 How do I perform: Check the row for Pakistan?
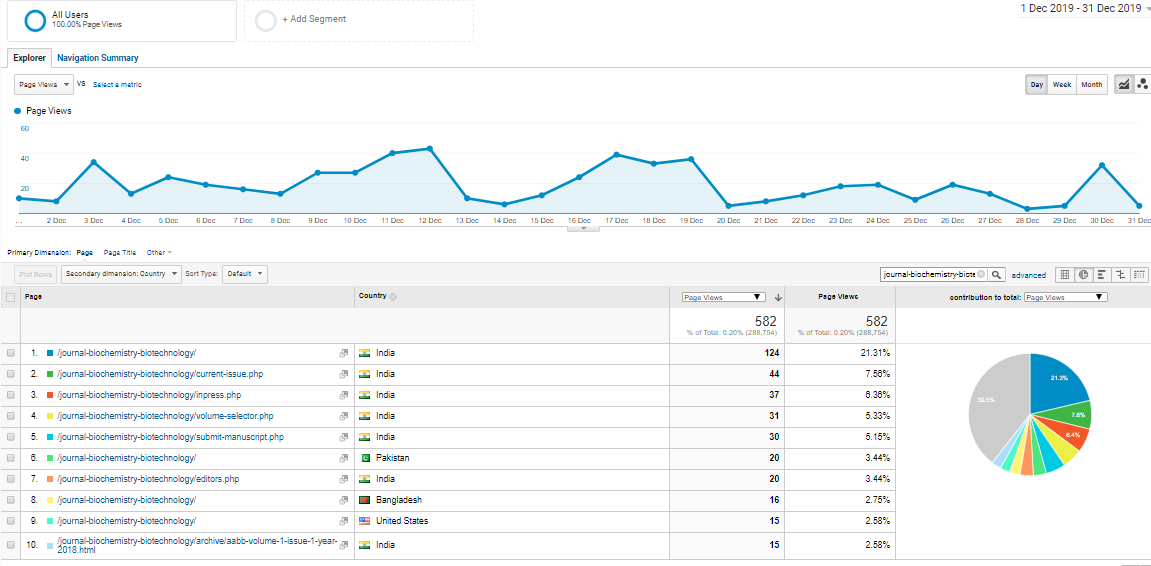pyautogui.click(x=11, y=458)
